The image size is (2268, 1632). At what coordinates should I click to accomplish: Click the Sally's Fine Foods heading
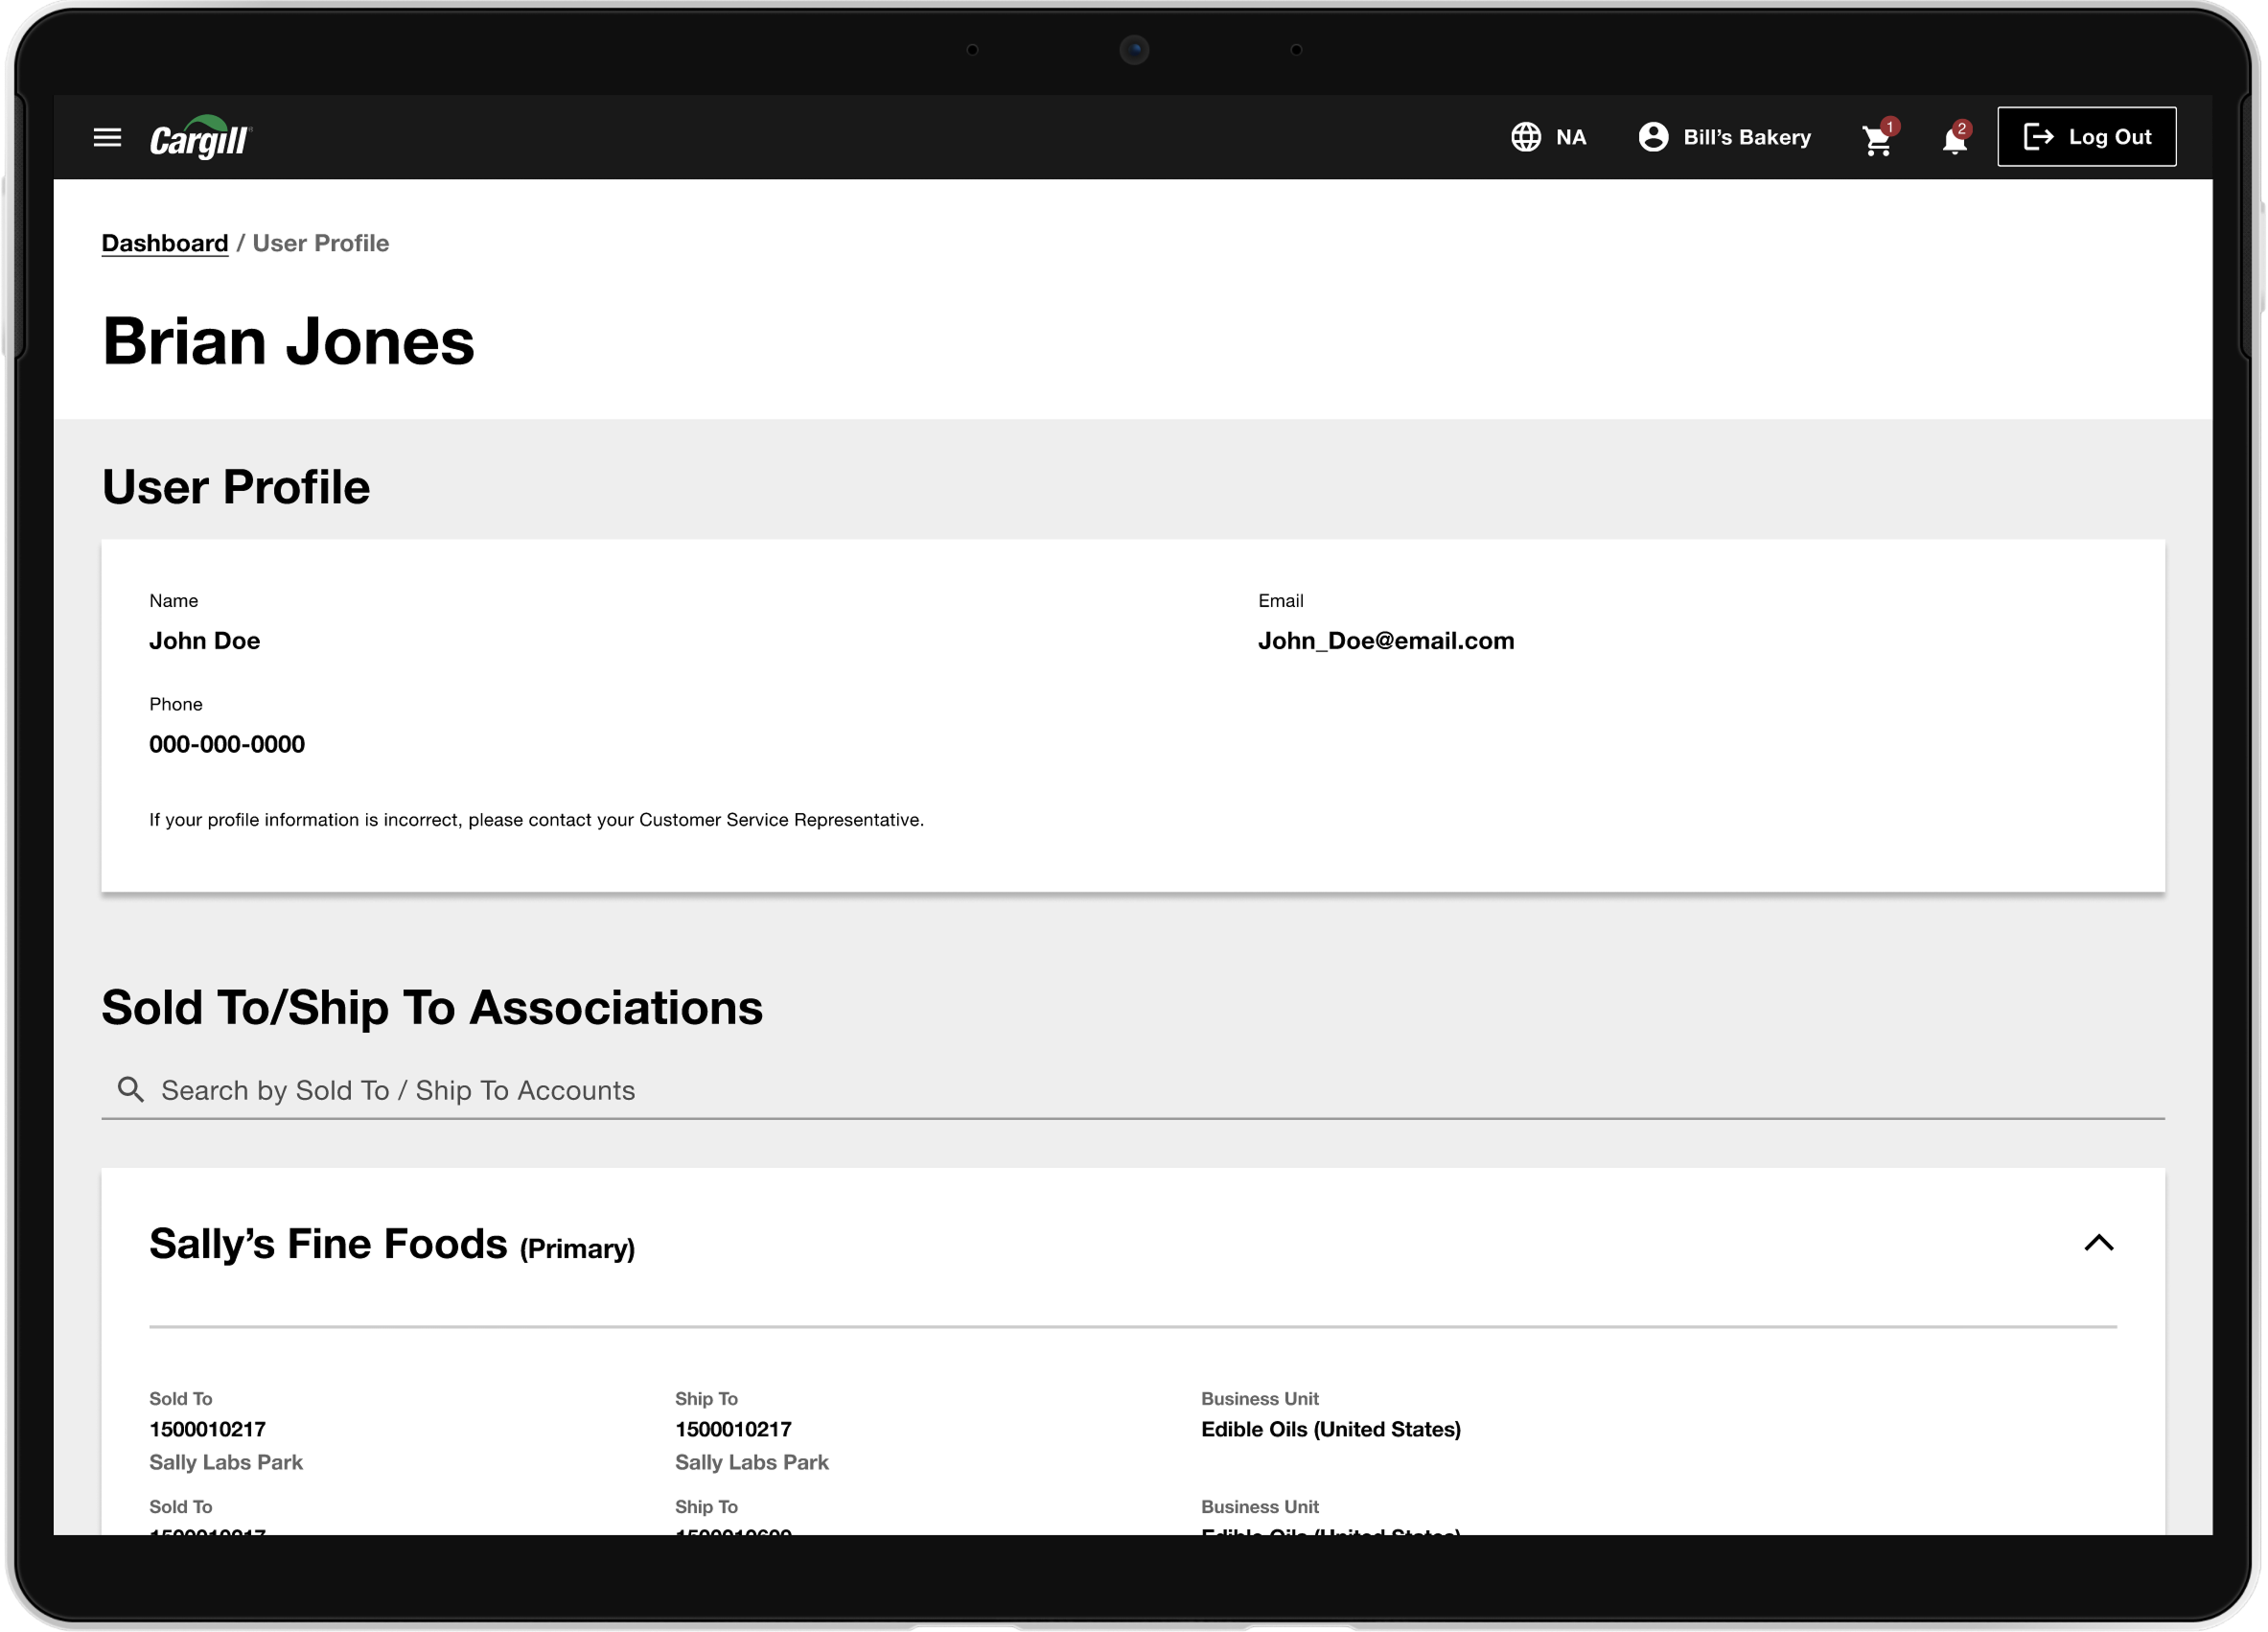coord(328,1244)
